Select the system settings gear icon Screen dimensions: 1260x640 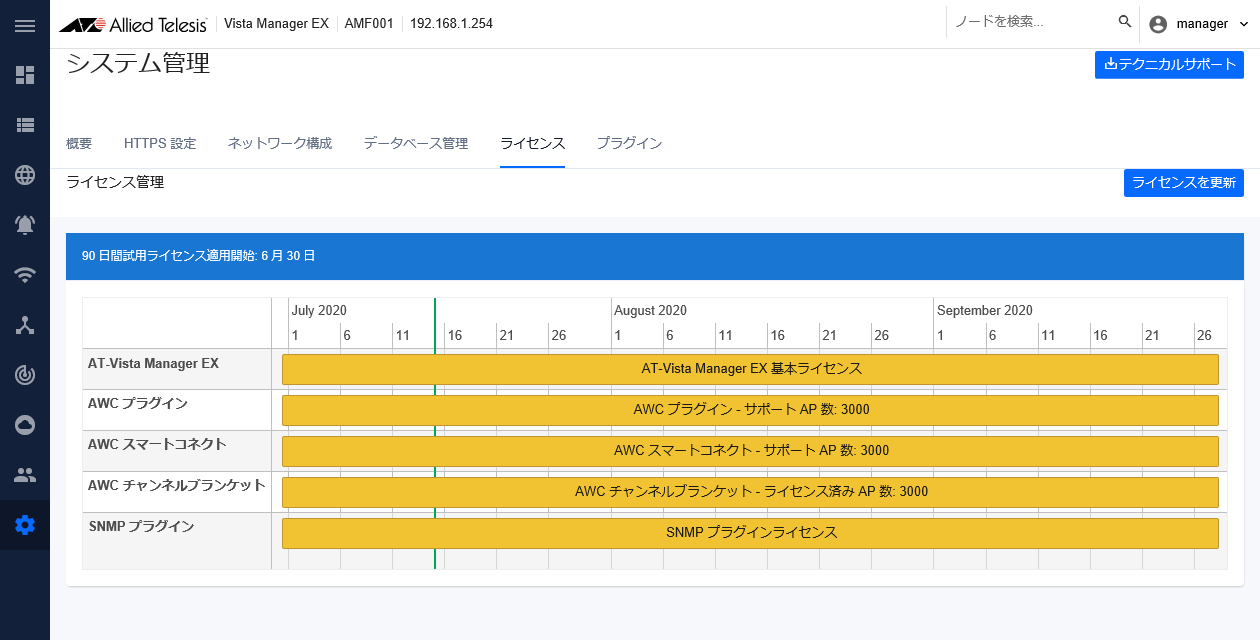pos(25,525)
